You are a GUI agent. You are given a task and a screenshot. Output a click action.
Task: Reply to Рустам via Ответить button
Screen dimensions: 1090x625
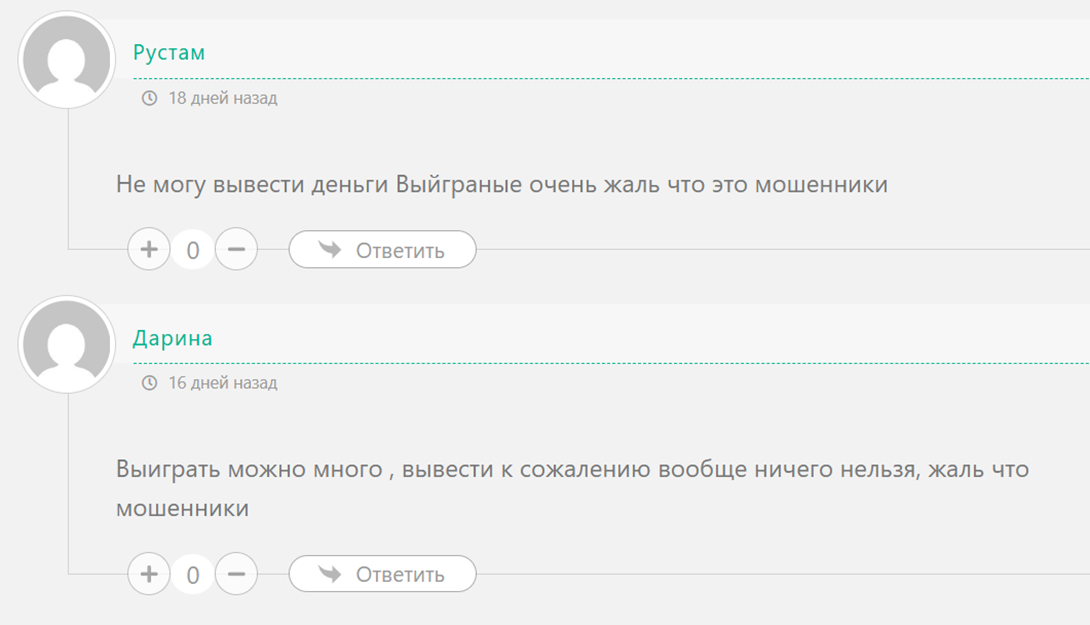383,250
